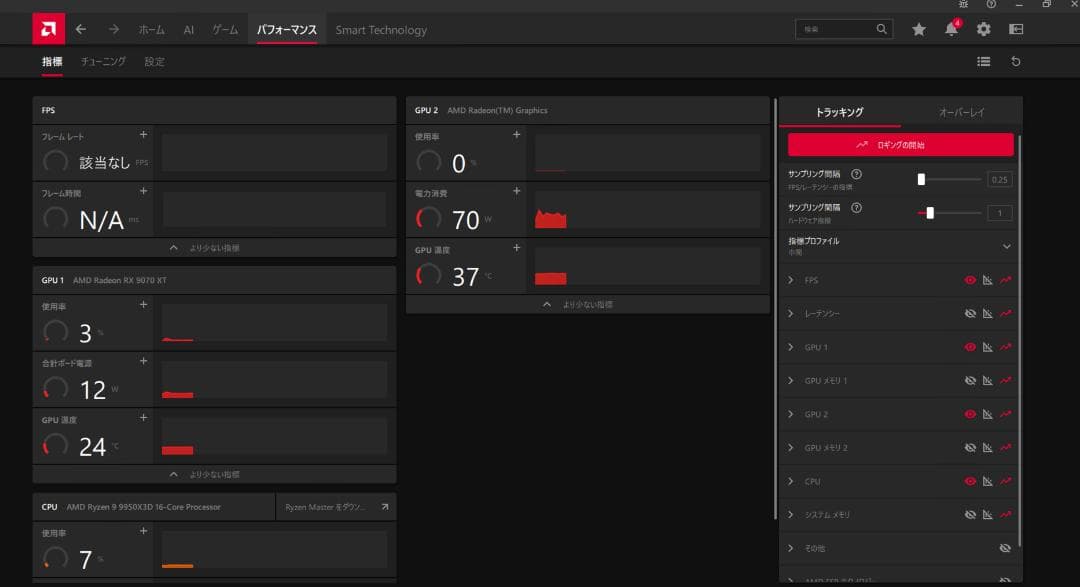
Task: Click the FPS サンプリング間隔 slider handle
Action: click(x=921, y=180)
